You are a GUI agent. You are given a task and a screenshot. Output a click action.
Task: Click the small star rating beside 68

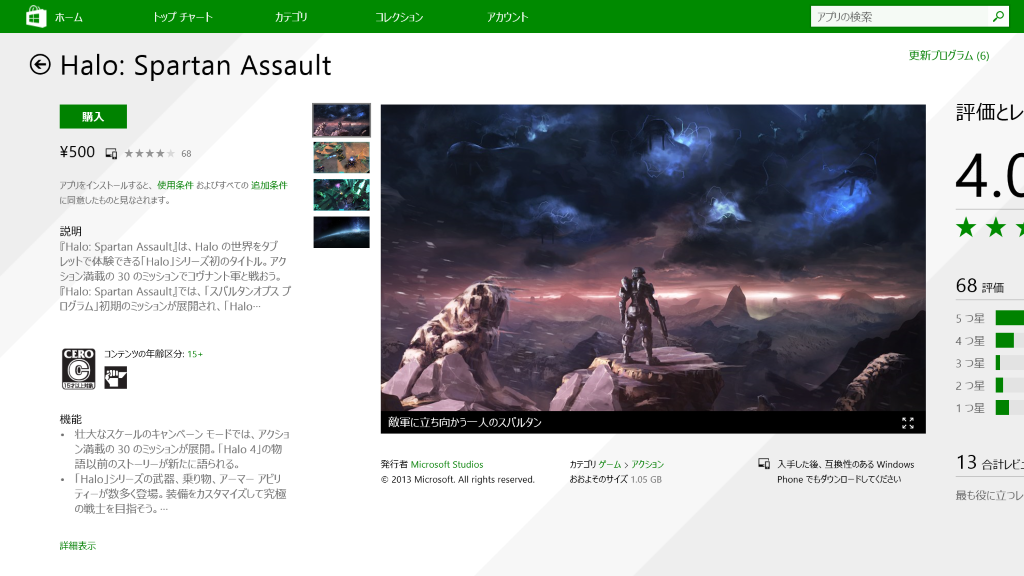coord(150,153)
